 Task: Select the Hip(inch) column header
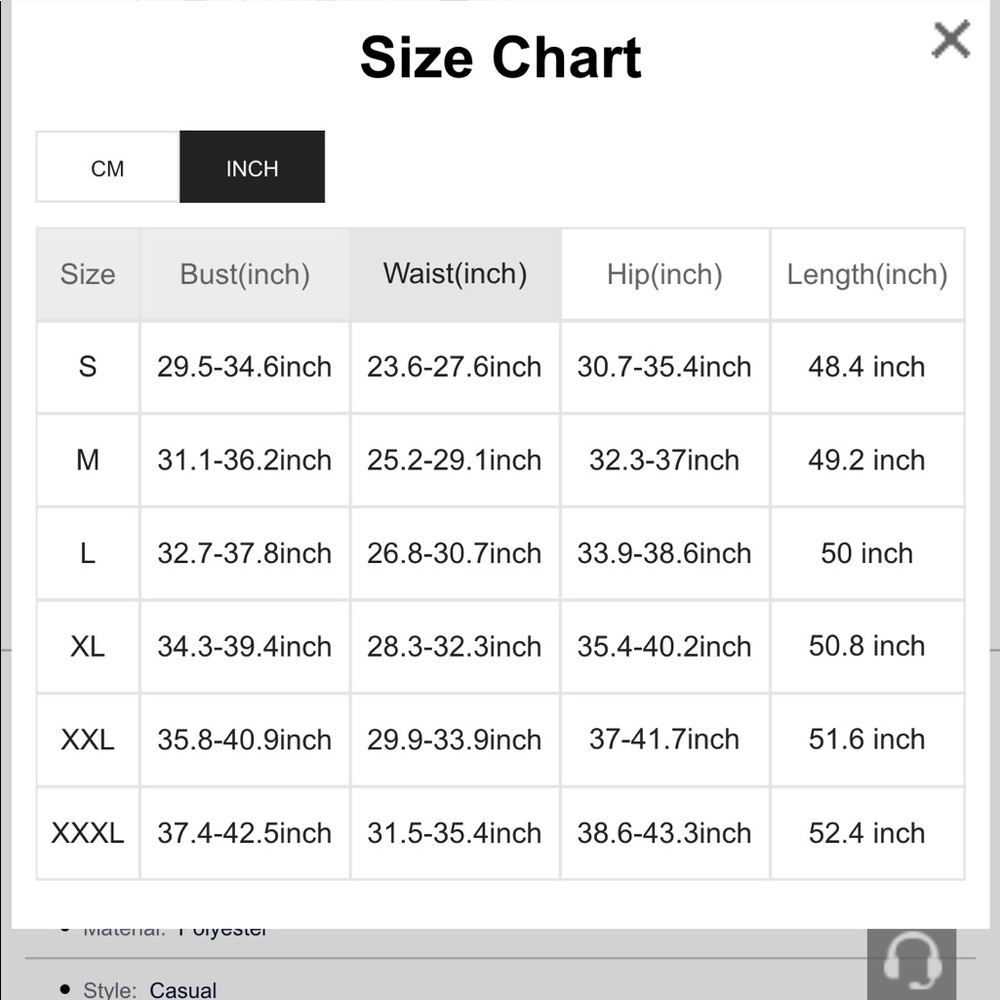pos(665,274)
